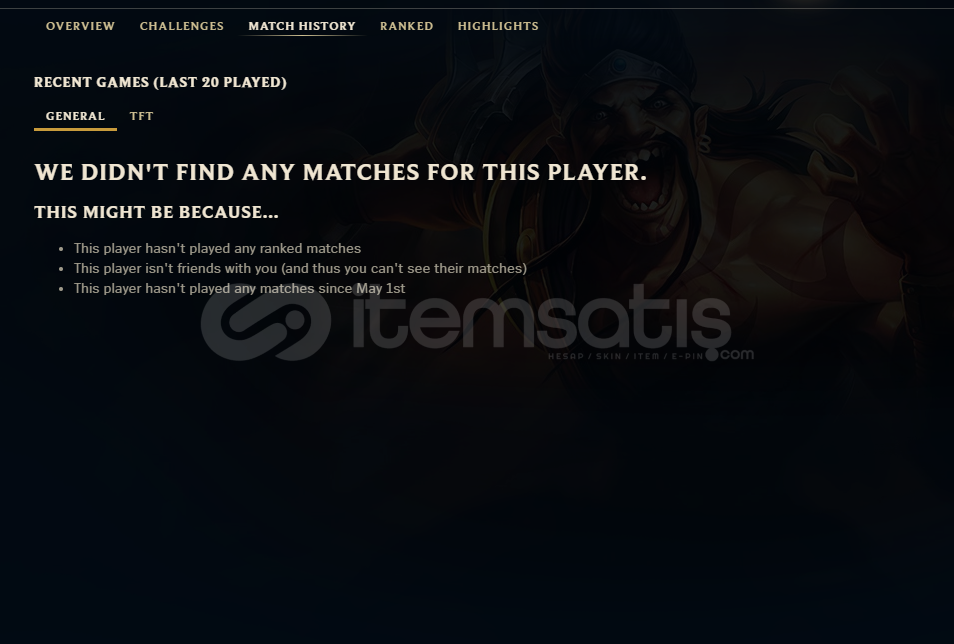Click the bullet mentioning May 1st
This screenshot has height=644, width=954.
pyautogui.click(x=239, y=289)
